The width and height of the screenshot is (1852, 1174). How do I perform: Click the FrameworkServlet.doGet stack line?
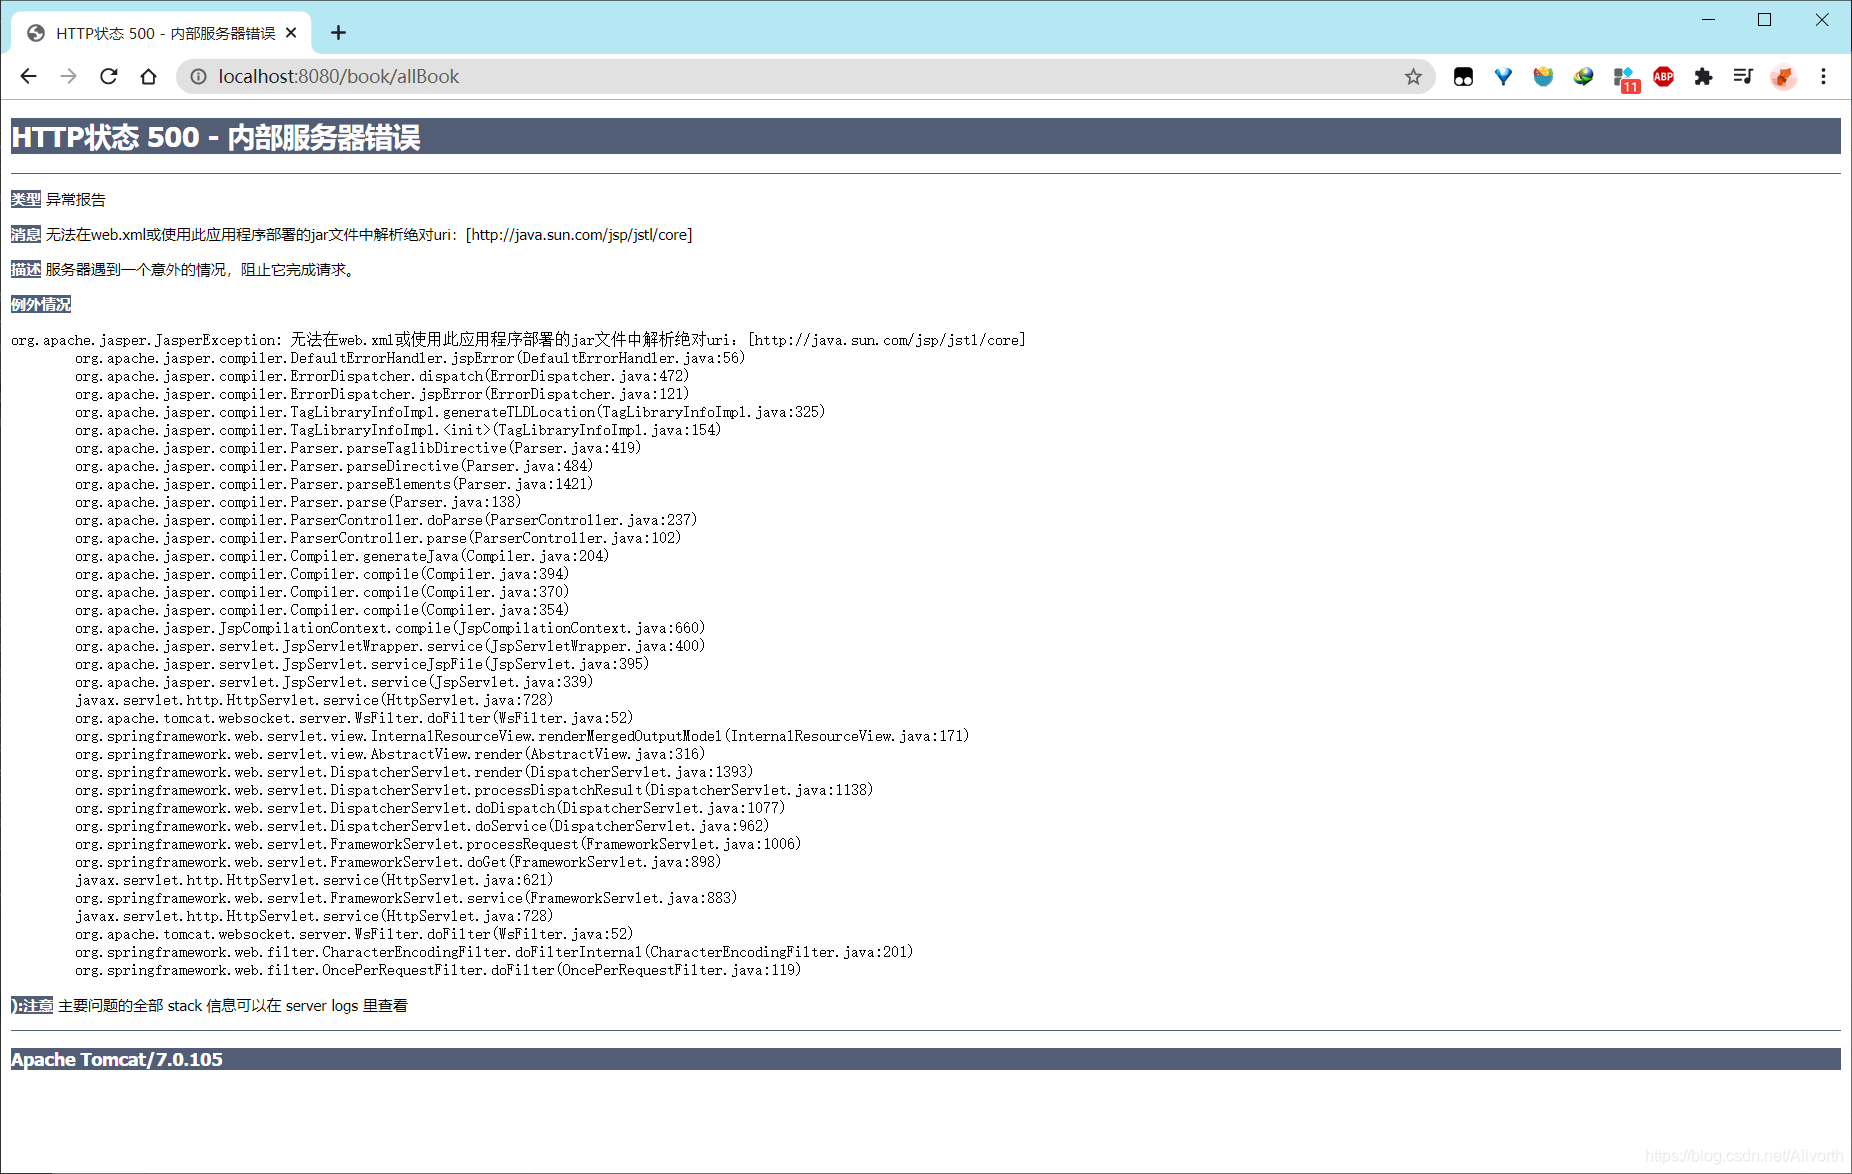(398, 862)
